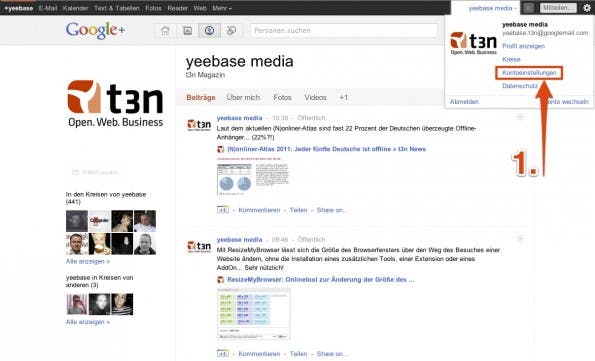
Task: Open the Circles icon in toolbar
Action: (231, 31)
